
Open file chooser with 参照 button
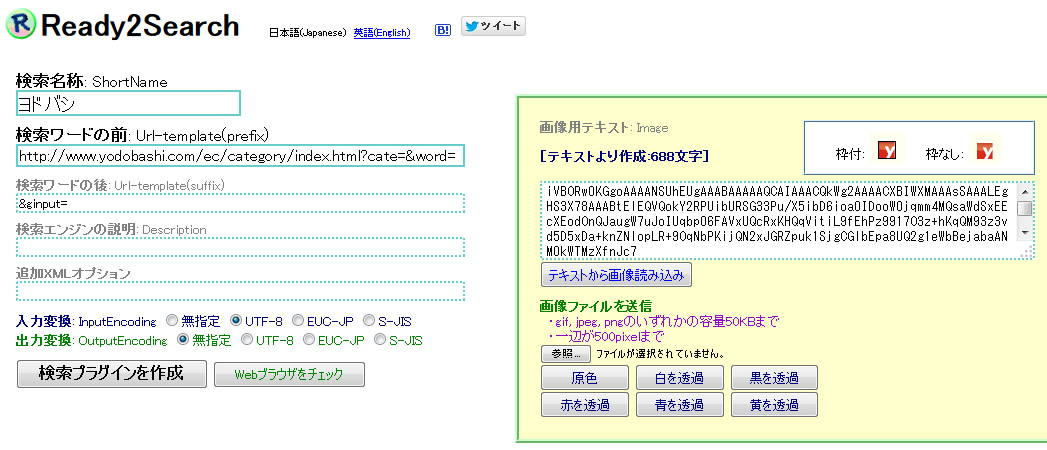[x=565, y=353]
